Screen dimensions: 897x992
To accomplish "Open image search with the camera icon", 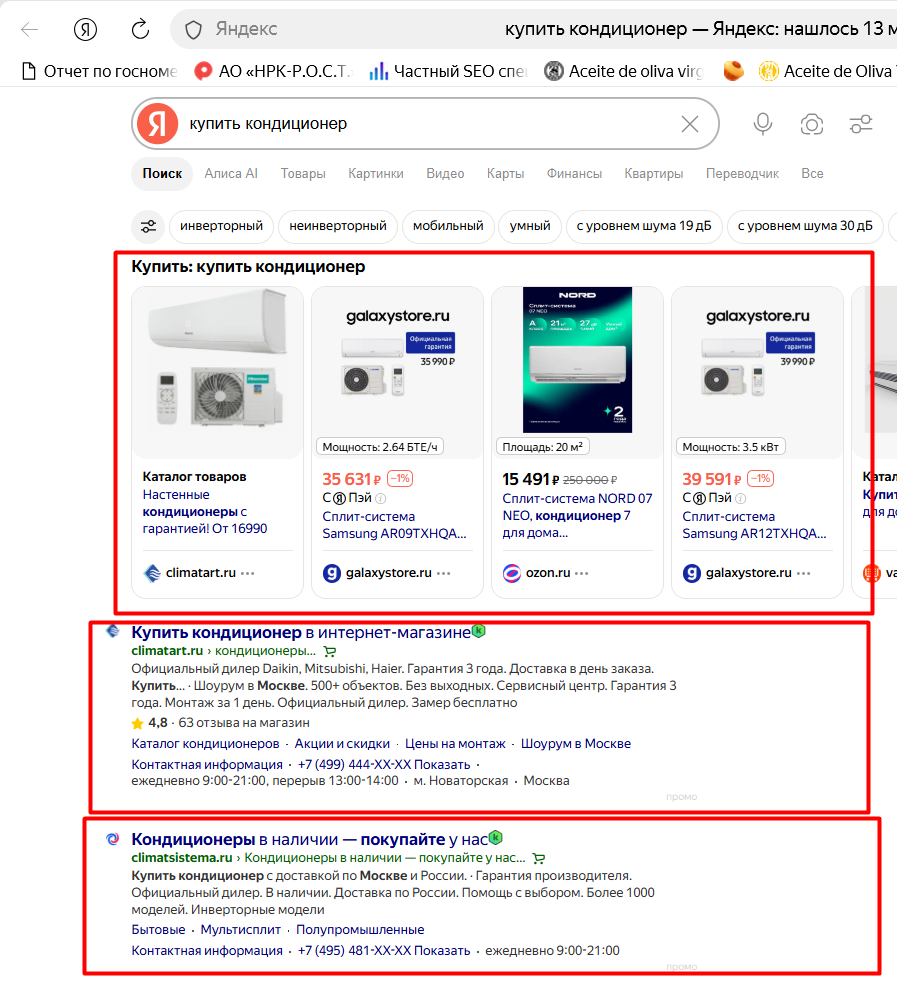I will click(x=812, y=124).
